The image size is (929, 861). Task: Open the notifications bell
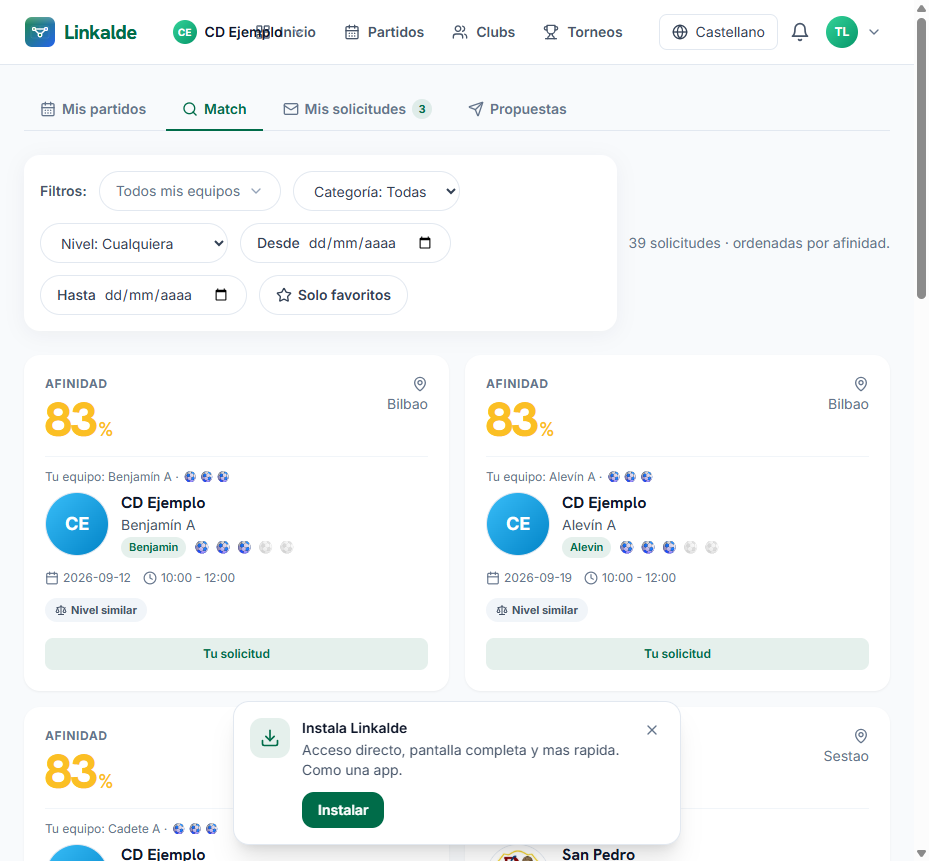(799, 32)
